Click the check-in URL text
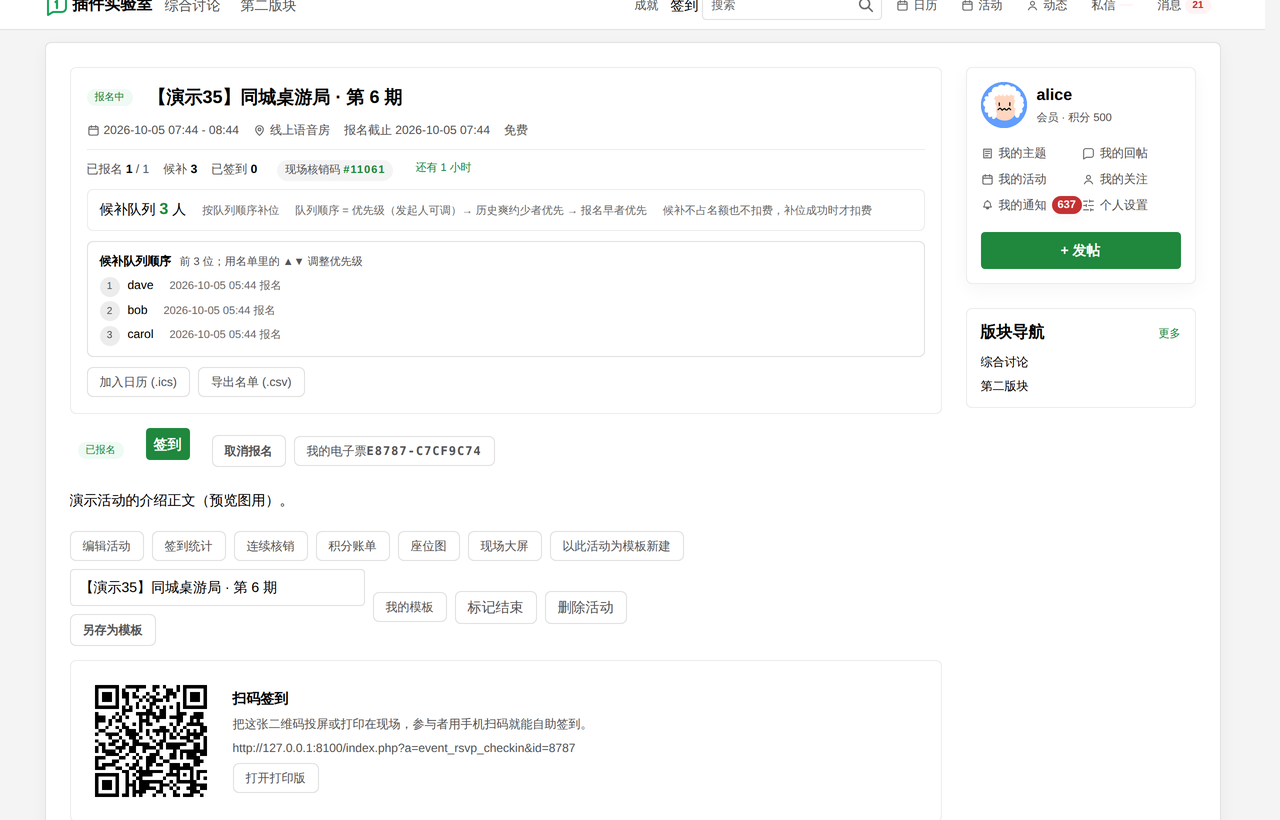This screenshot has height=820, width=1280. coord(404,748)
